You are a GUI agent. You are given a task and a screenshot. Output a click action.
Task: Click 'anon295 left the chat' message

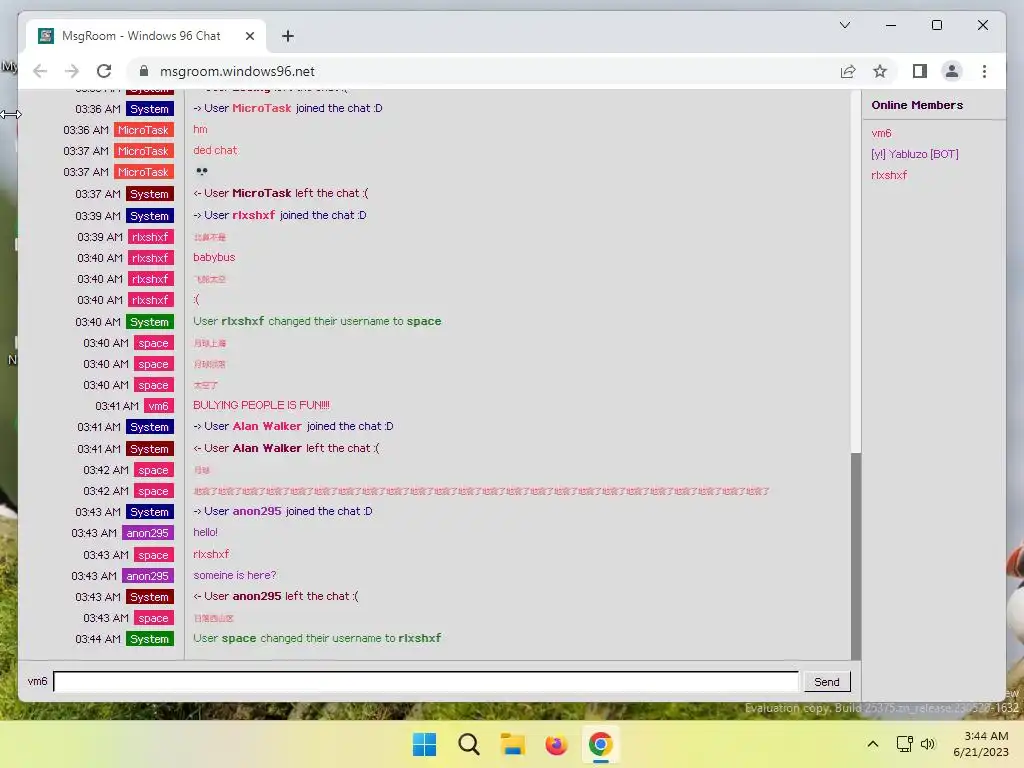(x=276, y=596)
